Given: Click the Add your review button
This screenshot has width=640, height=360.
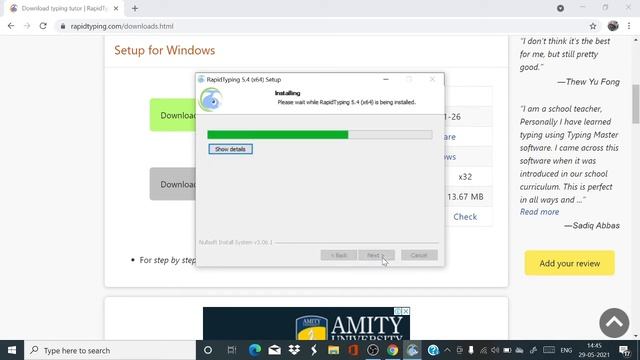Looking at the screenshot, I should tap(569, 263).
